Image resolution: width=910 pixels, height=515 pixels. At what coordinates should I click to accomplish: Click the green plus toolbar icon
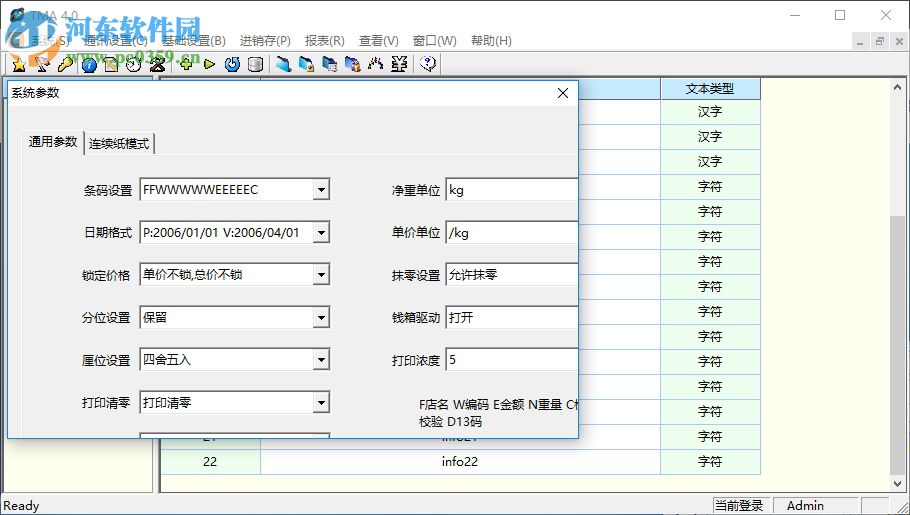point(186,64)
